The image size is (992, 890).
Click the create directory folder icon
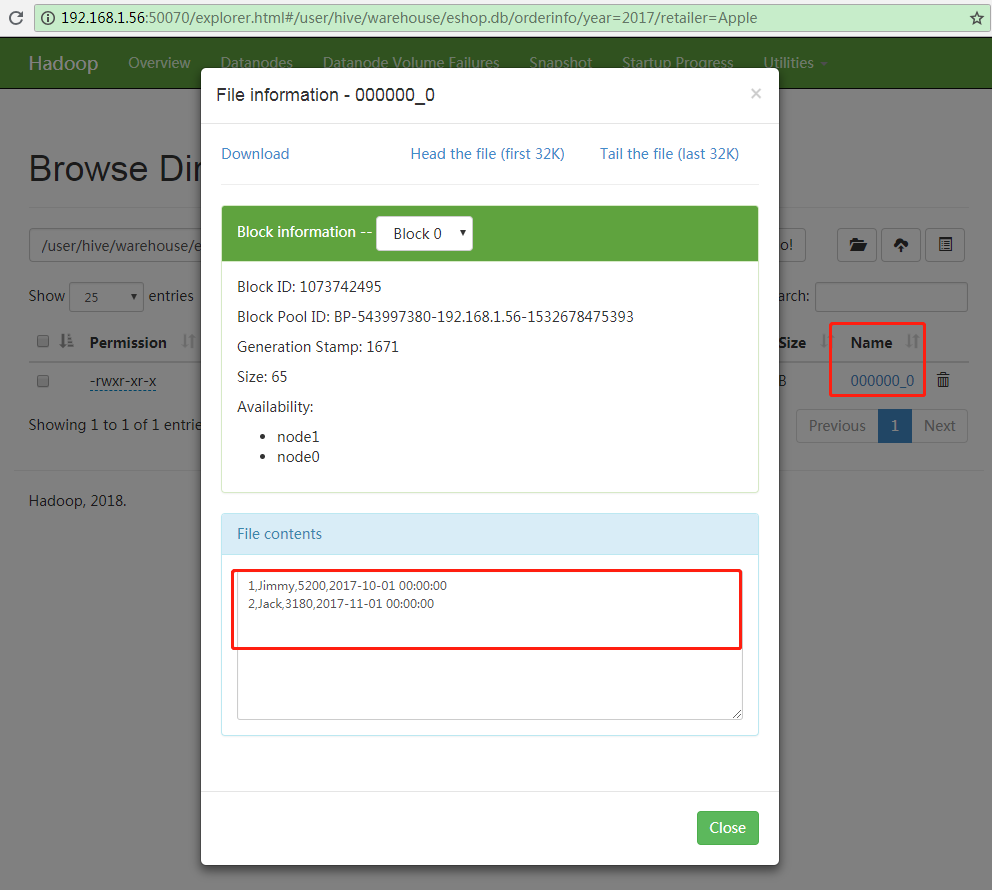click(857, 245)
